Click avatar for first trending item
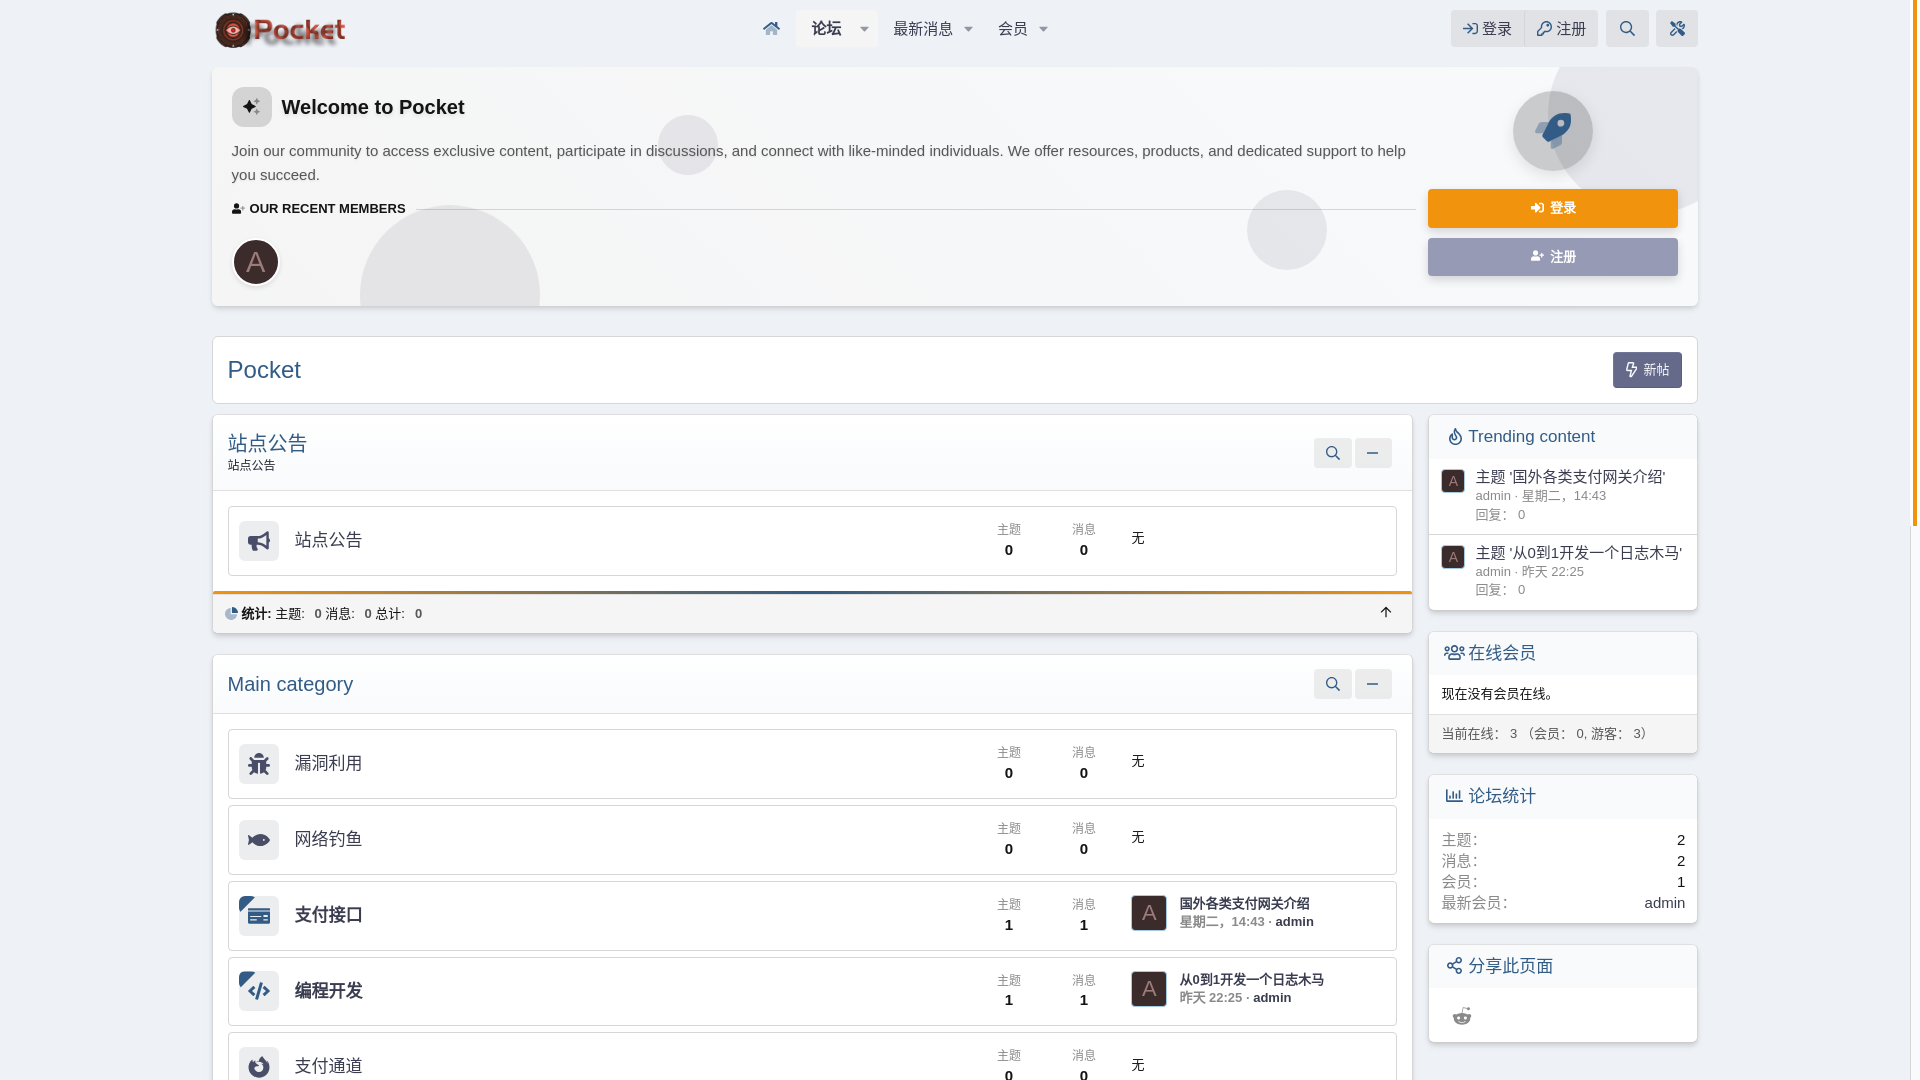Image resolution: width=1920 pixels, height=1080 pixels. (1453, 481)
